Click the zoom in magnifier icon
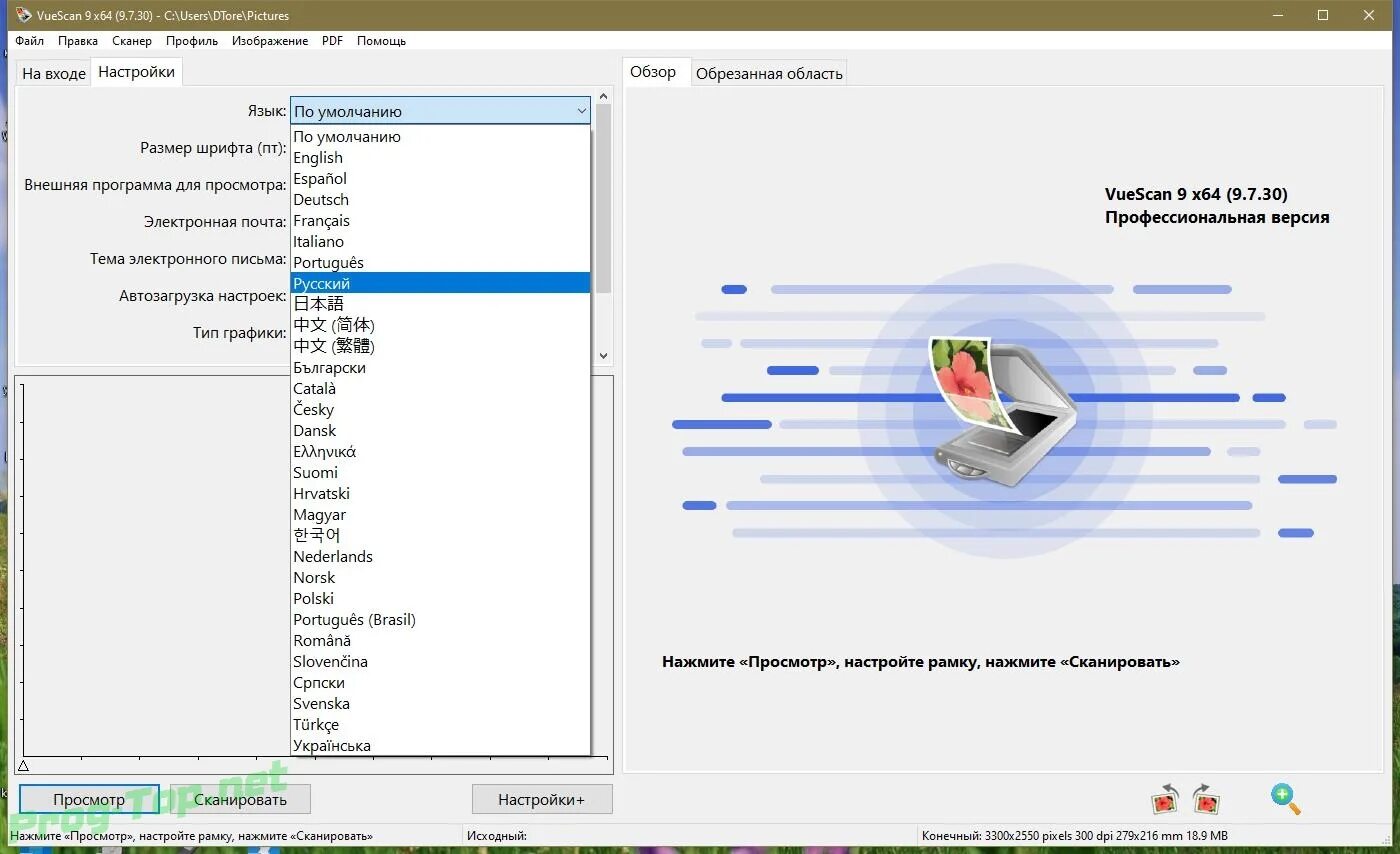The height and width of the screenshot is (854, 1400). coord(1285,799)
